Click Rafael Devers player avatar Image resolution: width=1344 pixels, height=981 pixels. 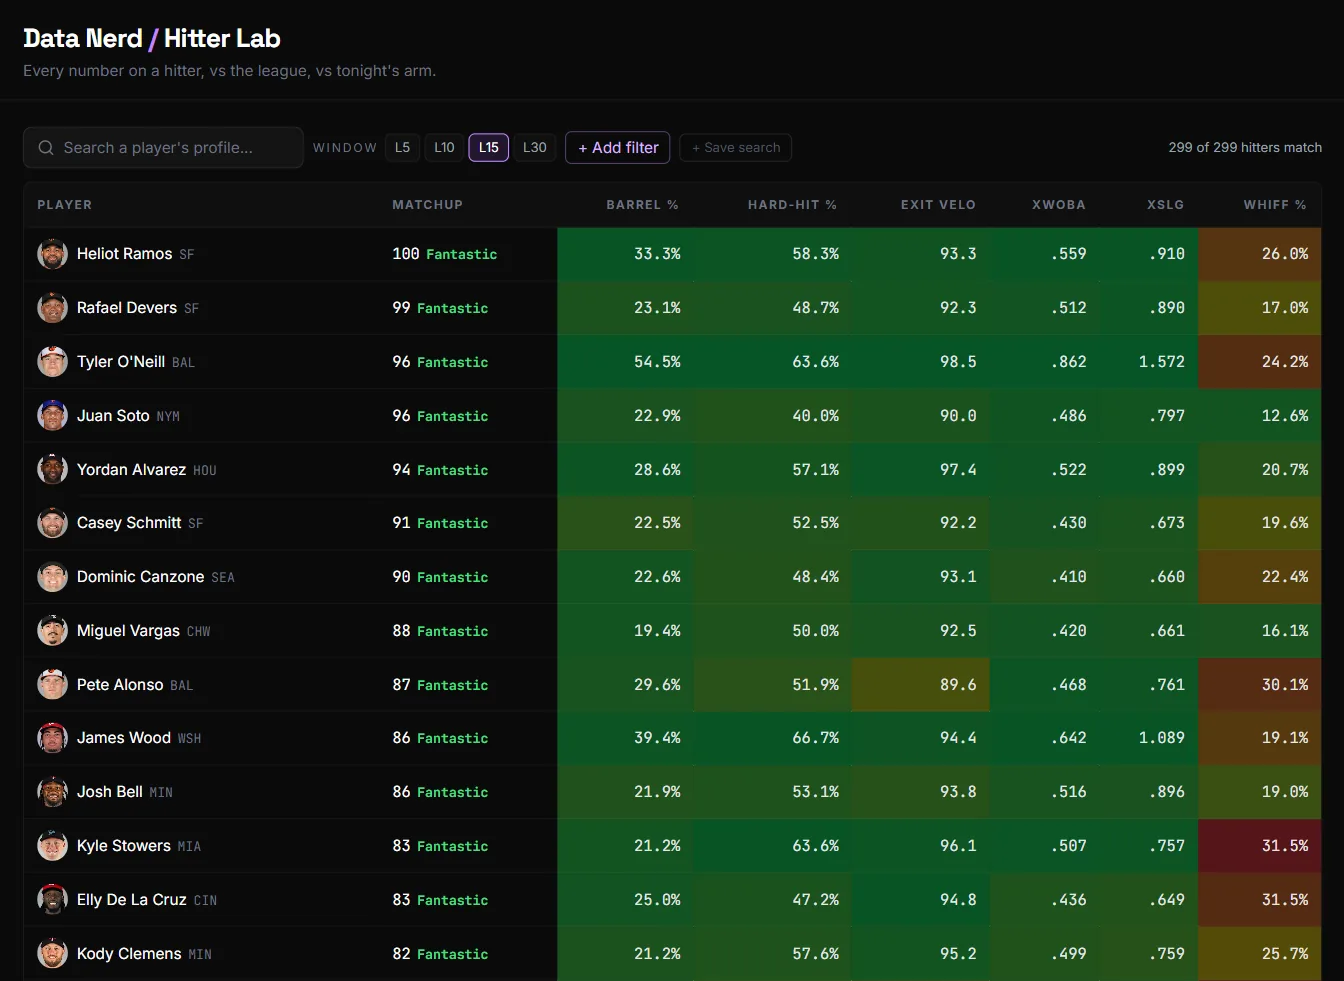click(52, 308)
